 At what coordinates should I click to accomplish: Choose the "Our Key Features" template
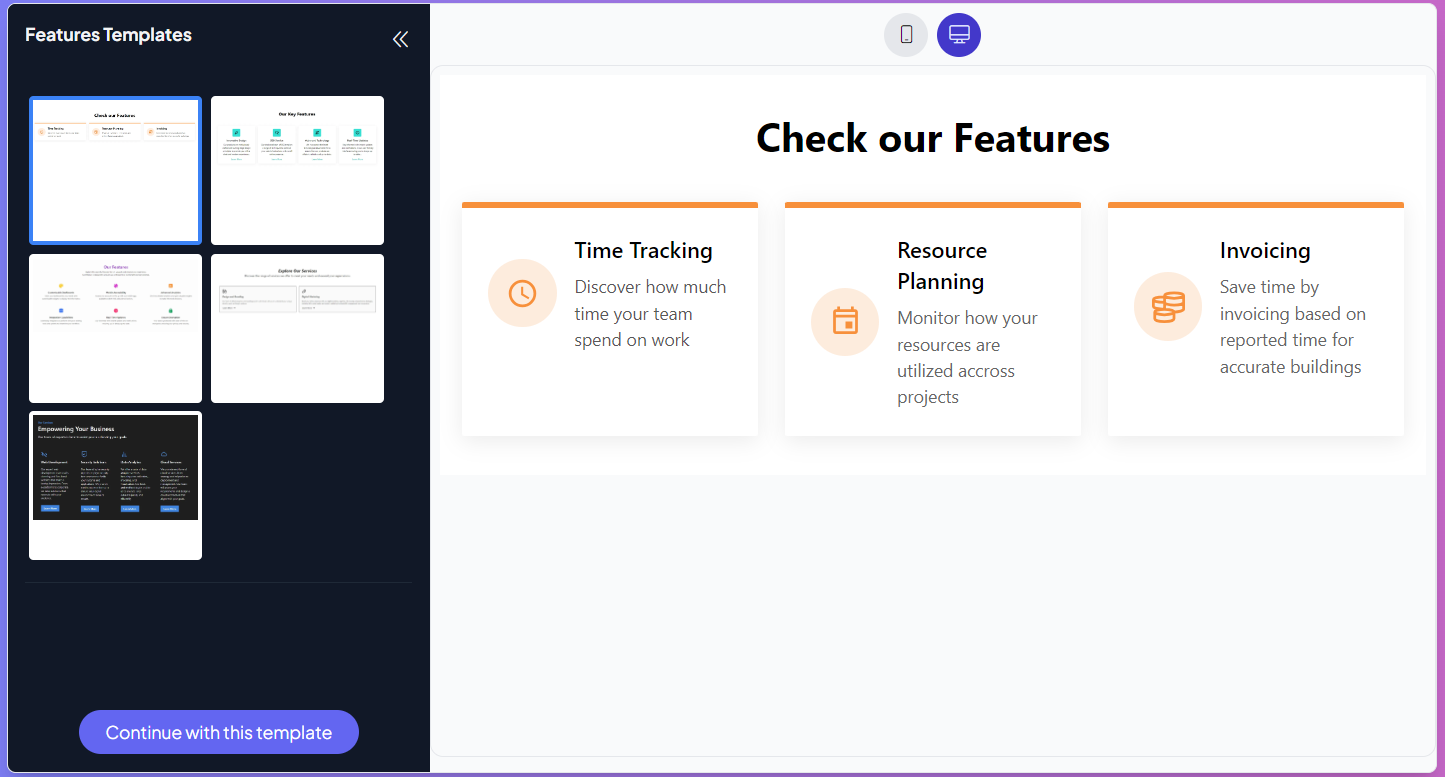coord(297,170)
